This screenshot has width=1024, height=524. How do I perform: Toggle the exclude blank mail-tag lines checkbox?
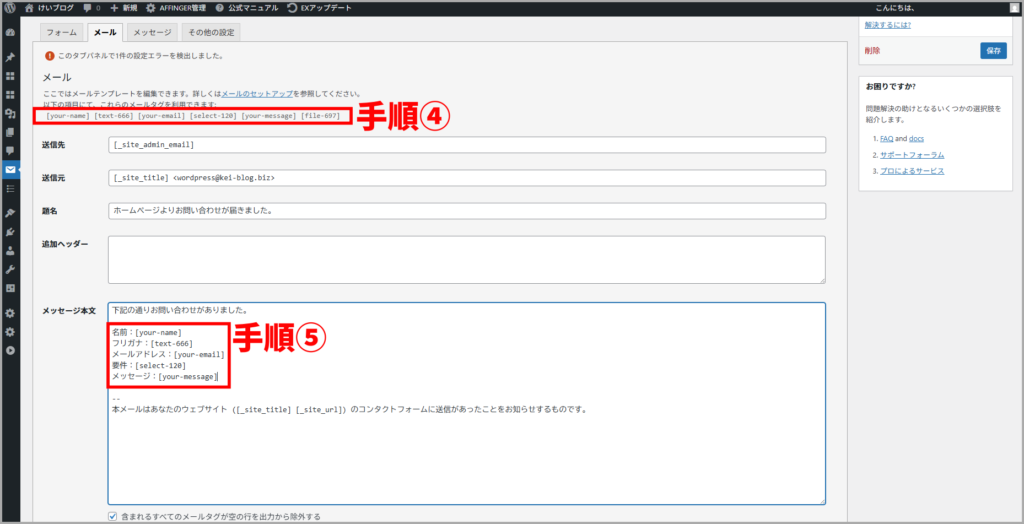point(113,516)
